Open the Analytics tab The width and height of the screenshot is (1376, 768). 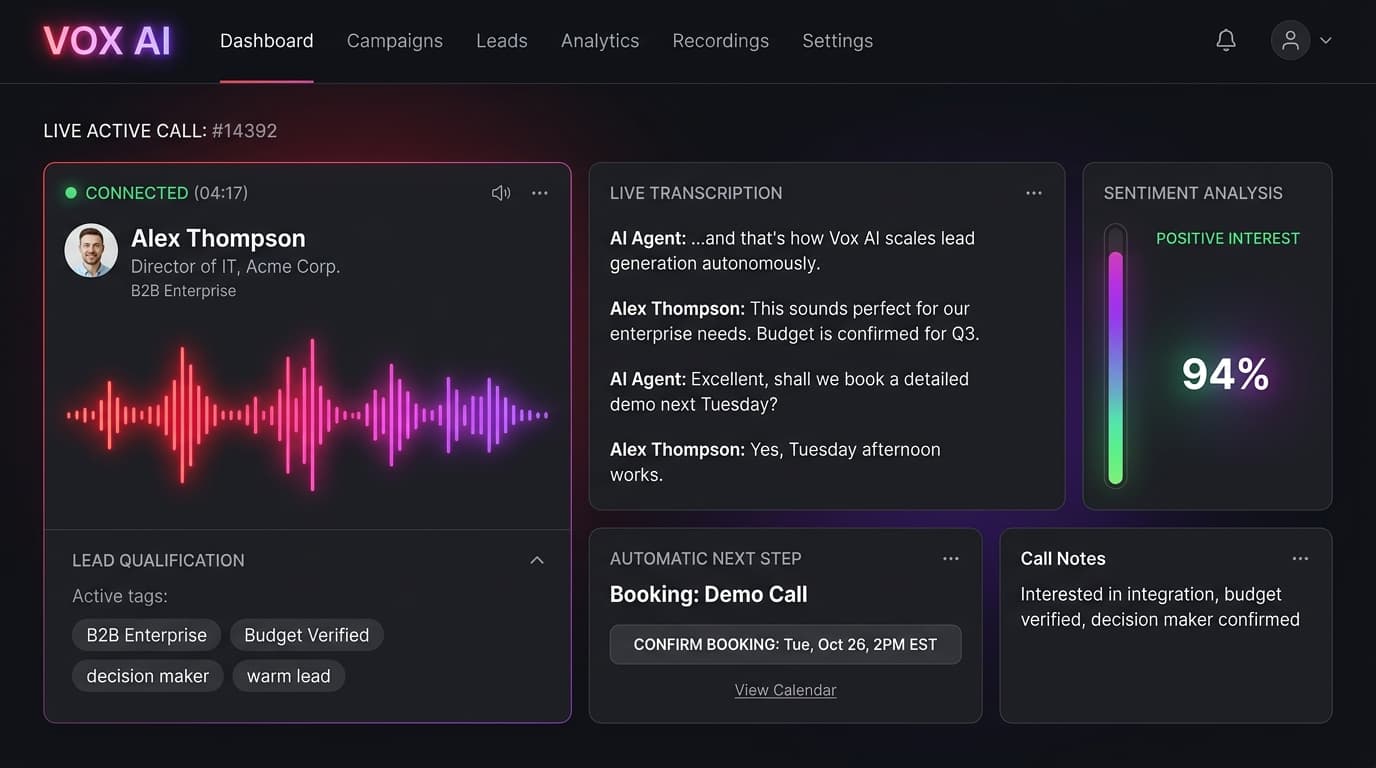coord(600,41)
